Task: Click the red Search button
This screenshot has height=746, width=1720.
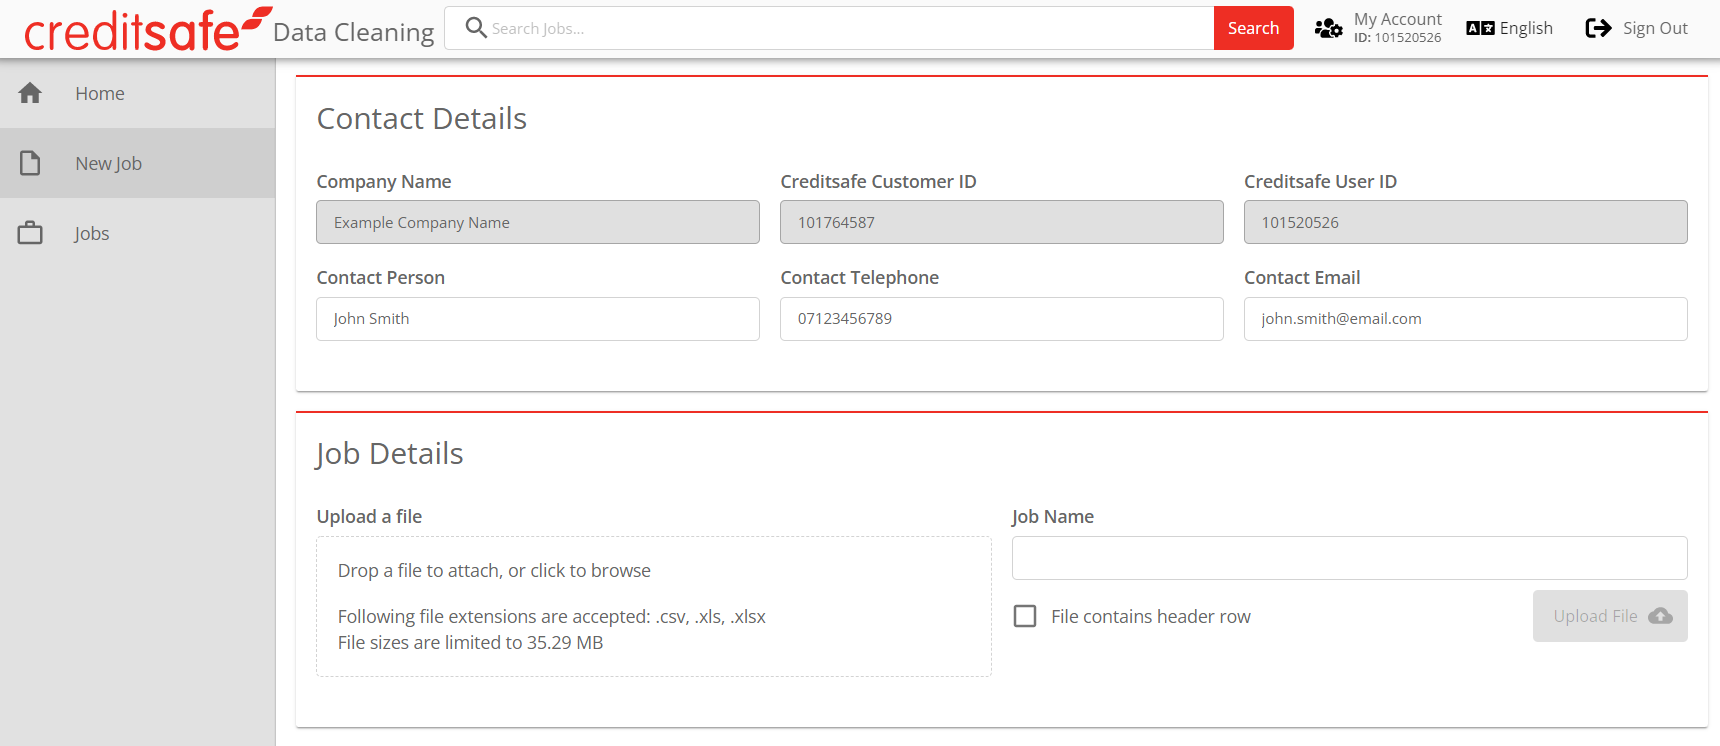Action: pos(1254,28)
